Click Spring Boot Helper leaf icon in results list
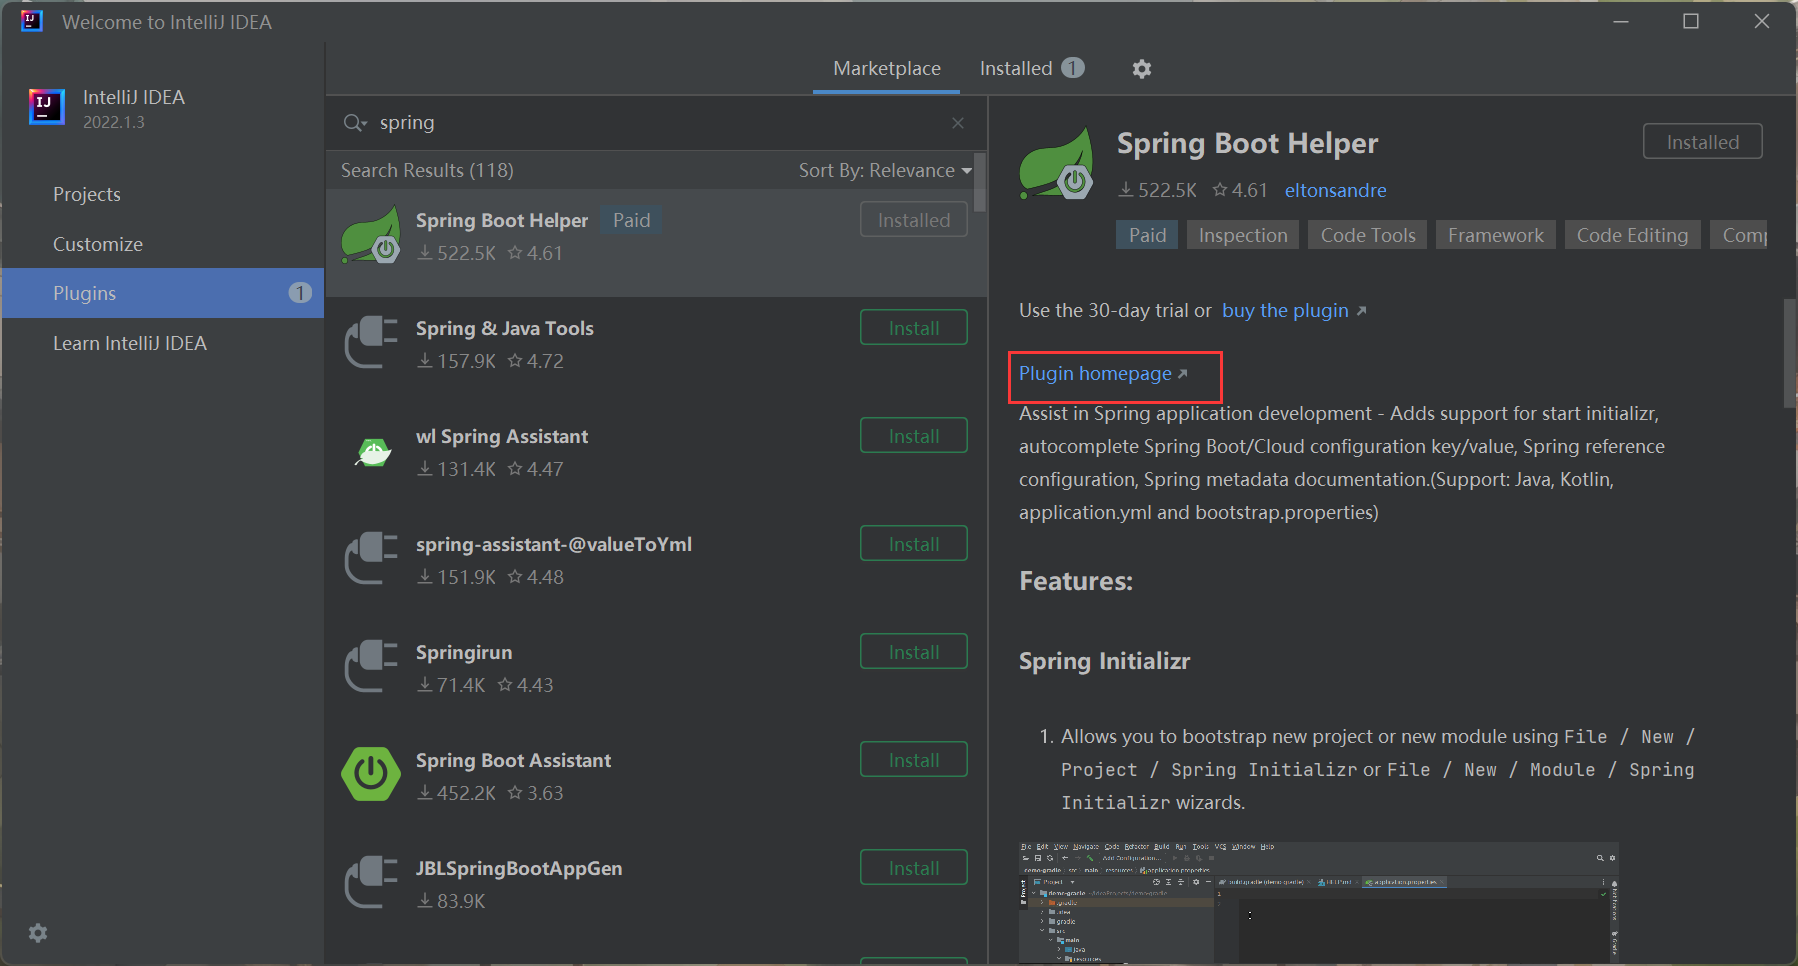Image resolution: width=1798 pixels, height=966 pixels. click(x=371, y=236)
